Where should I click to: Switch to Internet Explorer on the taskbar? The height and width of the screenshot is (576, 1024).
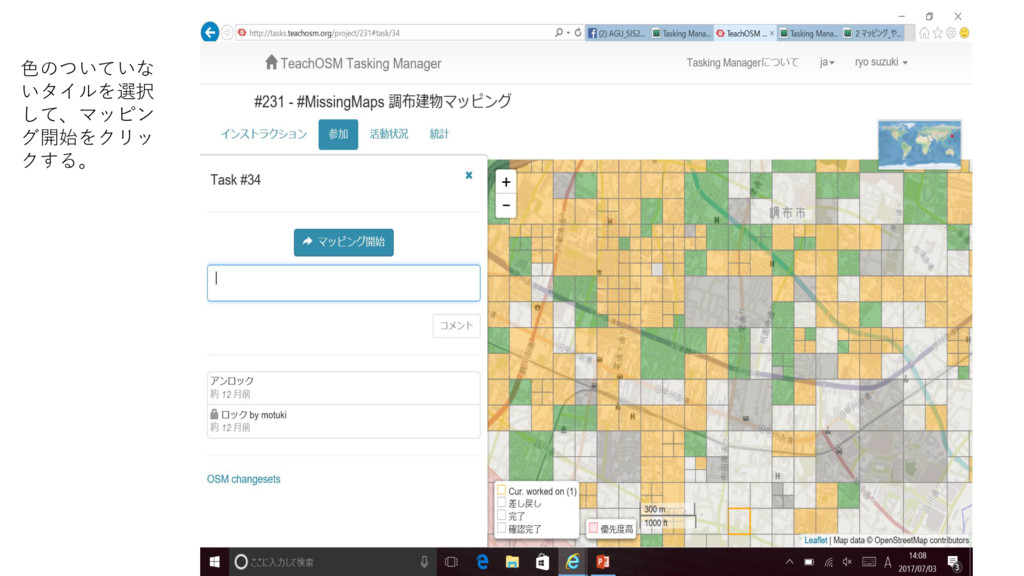tap(573, 562)
